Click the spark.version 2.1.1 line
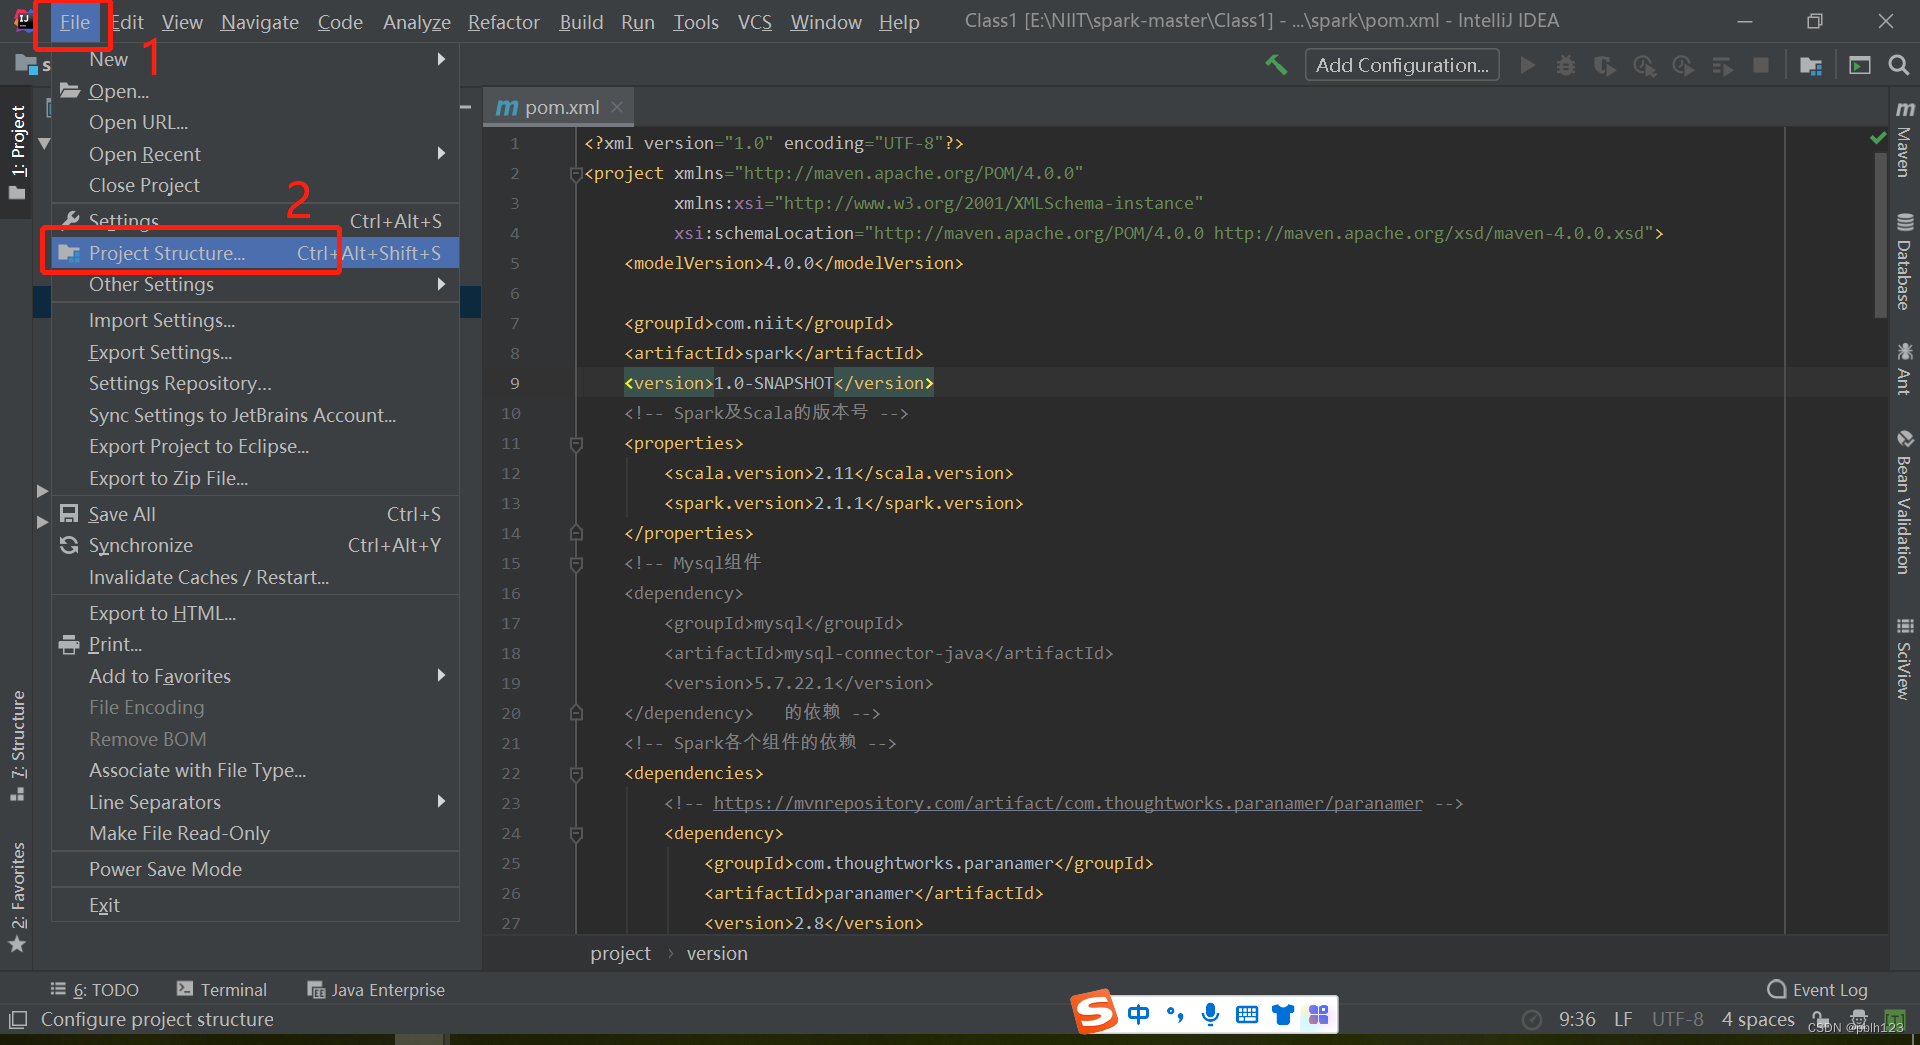This screenshot has width=1920, height=1045. [843, 503]
